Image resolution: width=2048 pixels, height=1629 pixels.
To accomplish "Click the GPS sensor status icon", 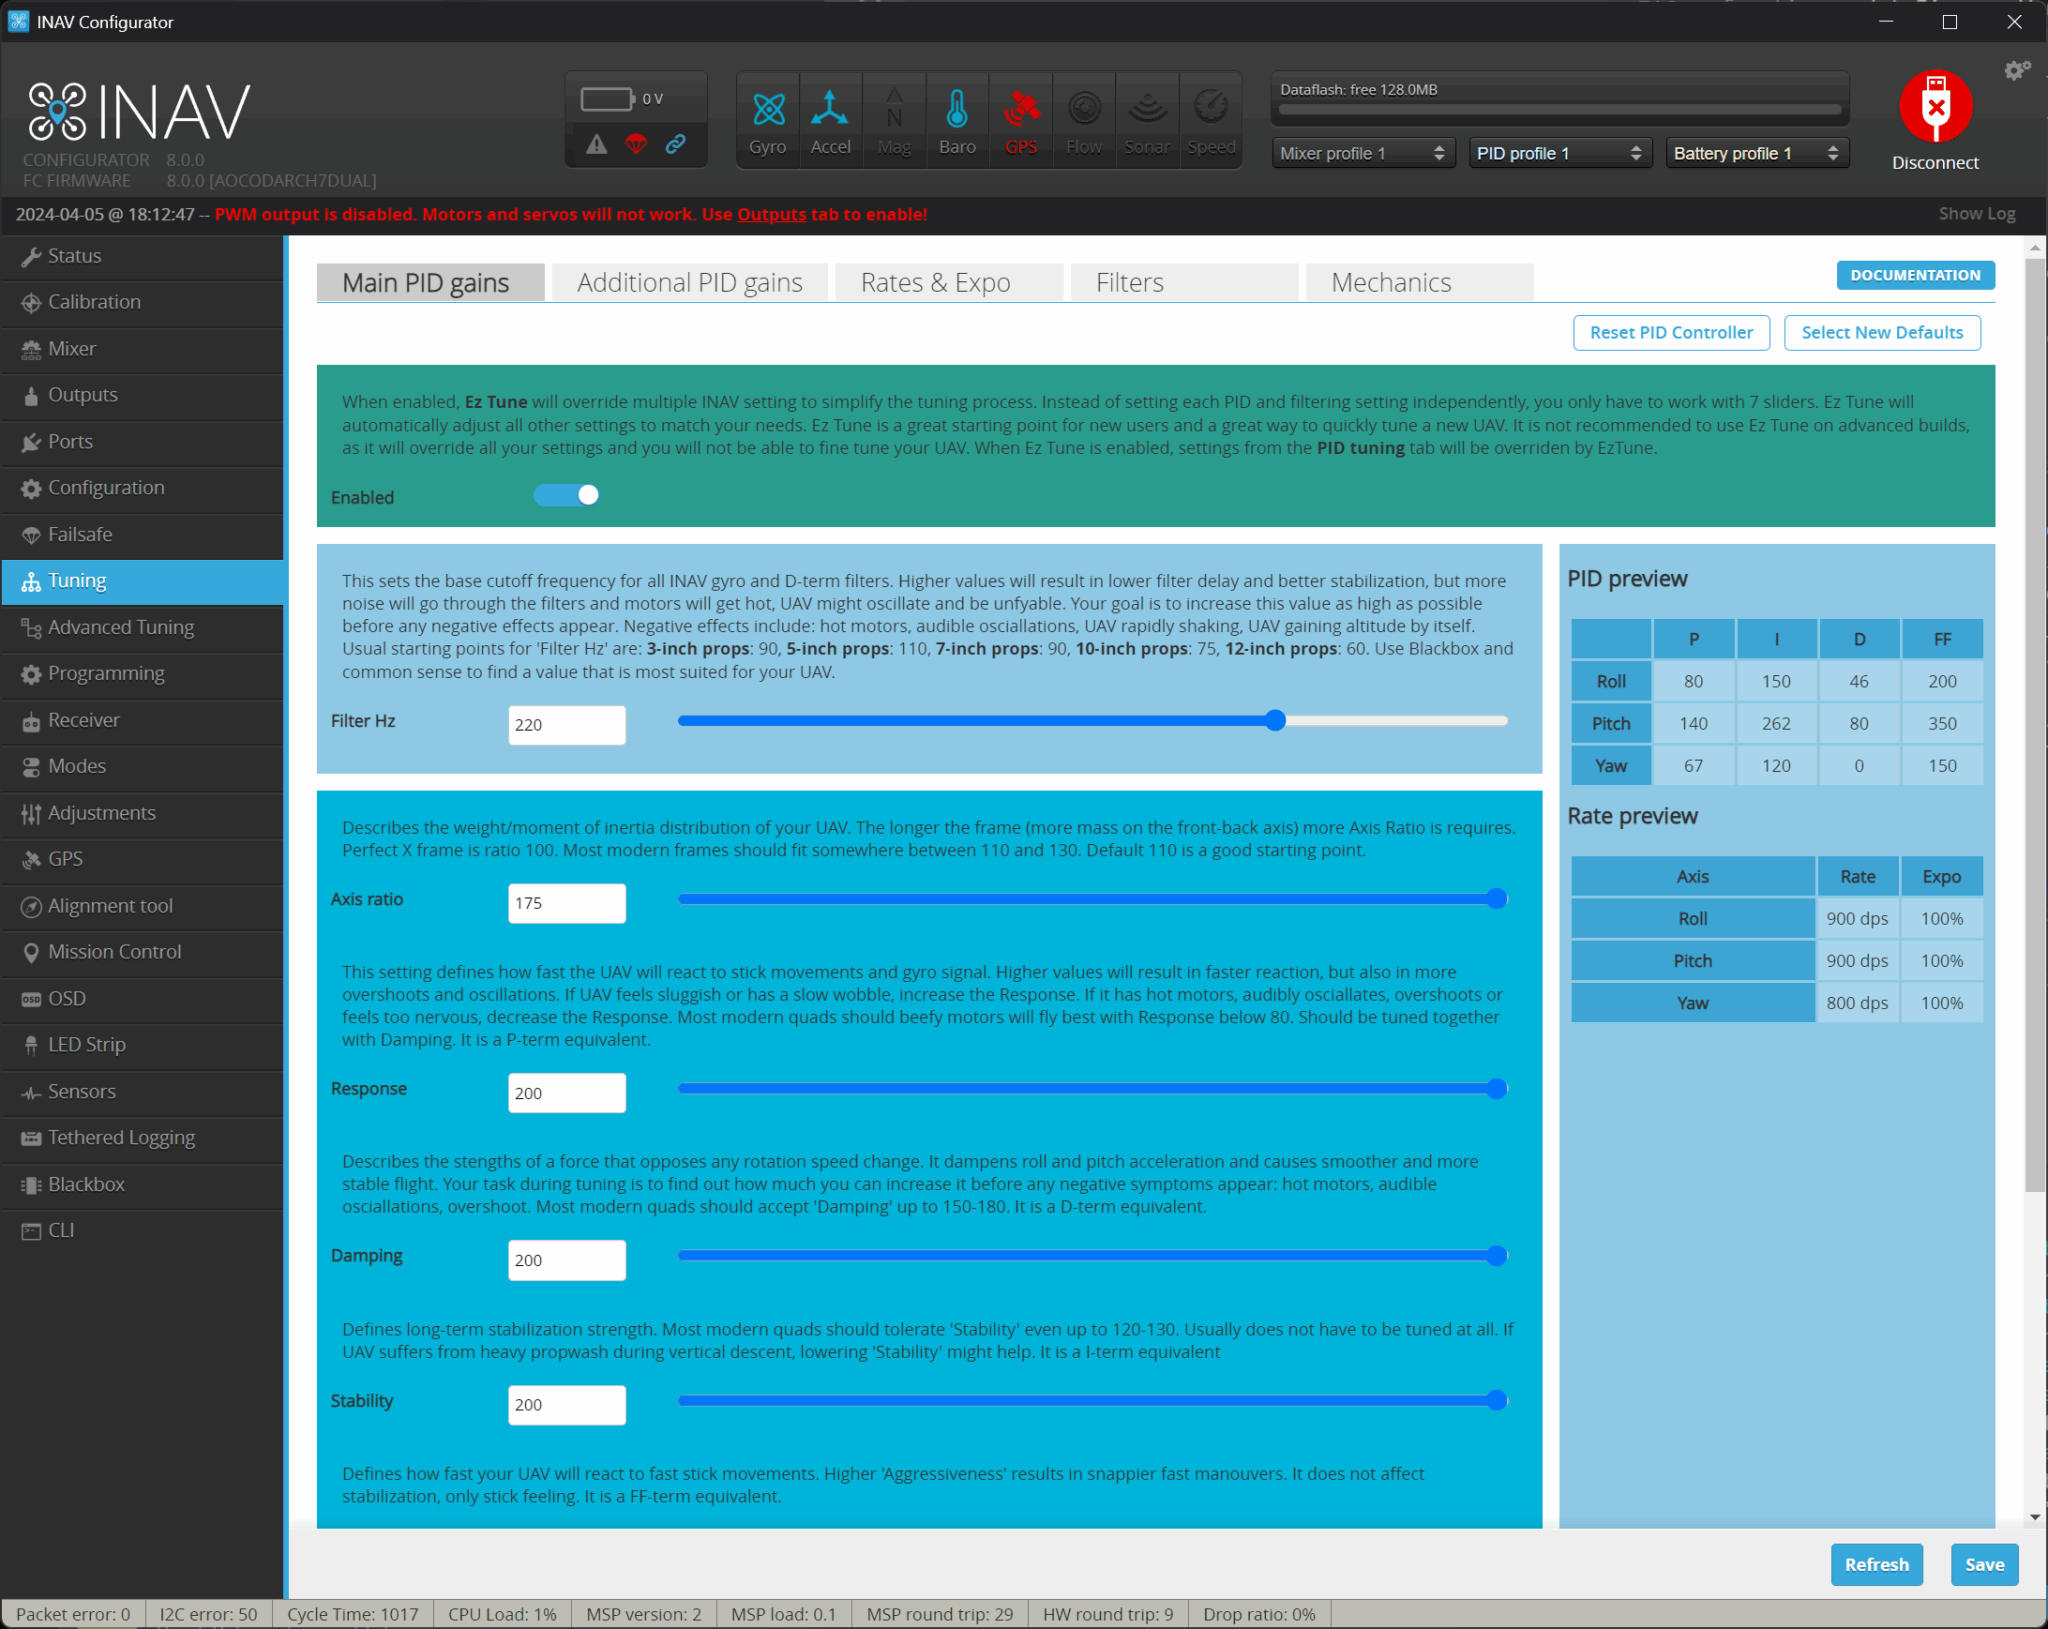I will click(1020, 118).
